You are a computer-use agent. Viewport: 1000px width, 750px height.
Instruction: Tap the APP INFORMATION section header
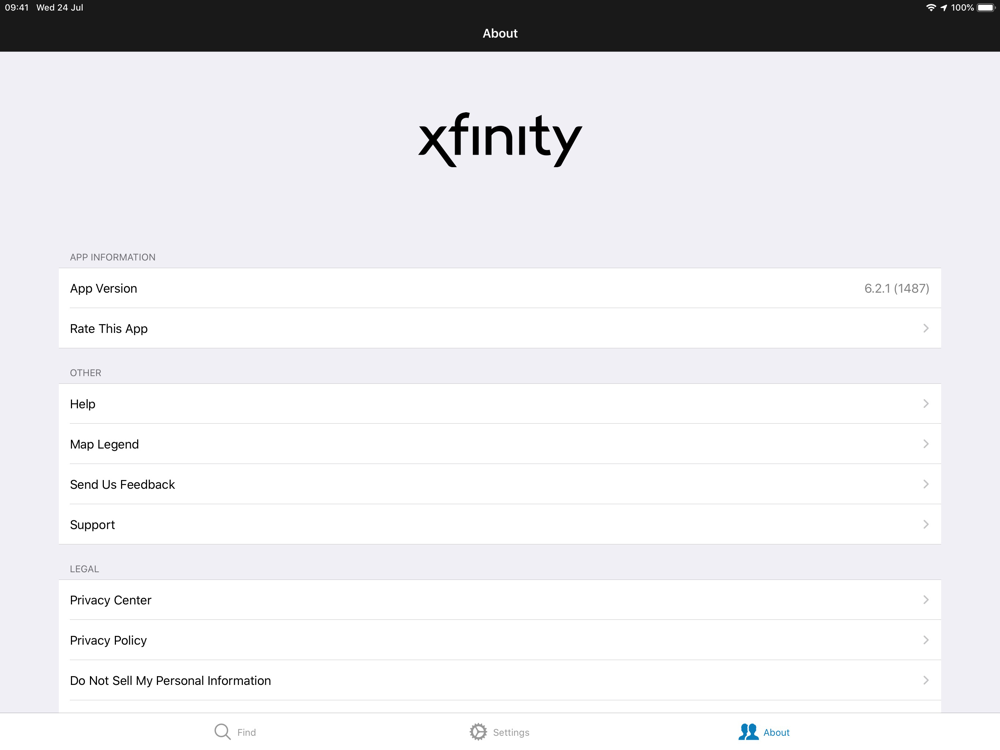[112, 257]
